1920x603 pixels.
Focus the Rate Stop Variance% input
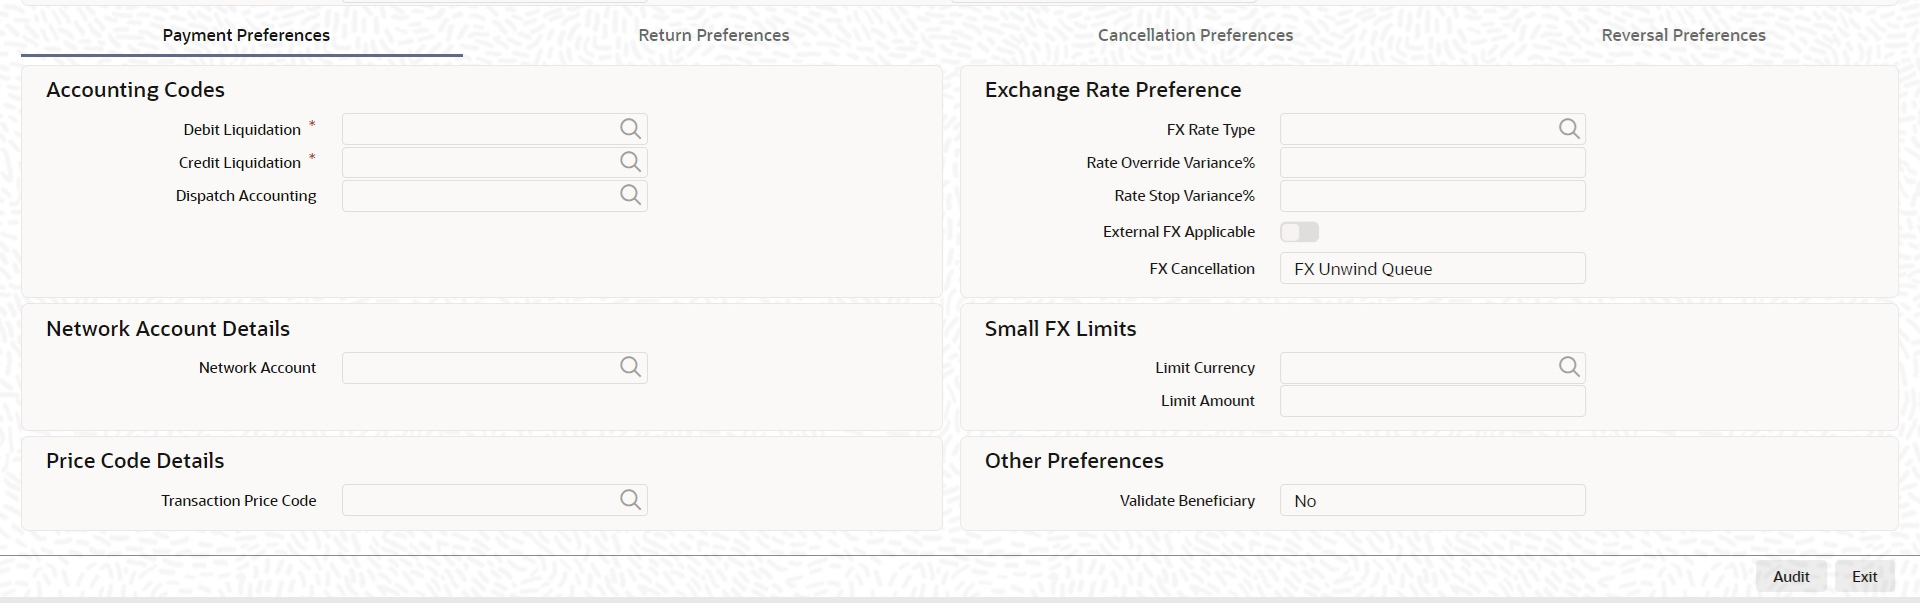[1432, 195]
